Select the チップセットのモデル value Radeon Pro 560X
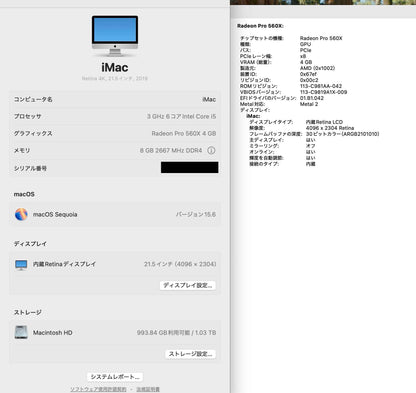416x393 pixels. [321, 38]
